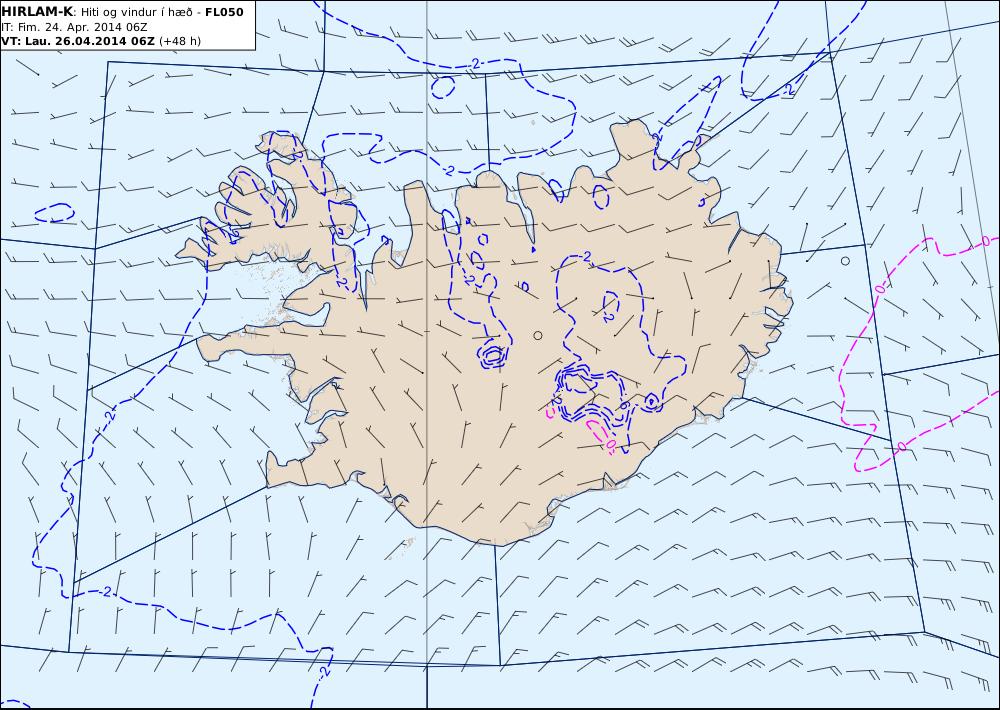Select the (+48 h) forecast offset text
1000x710 pixels.
coord(180,41)
